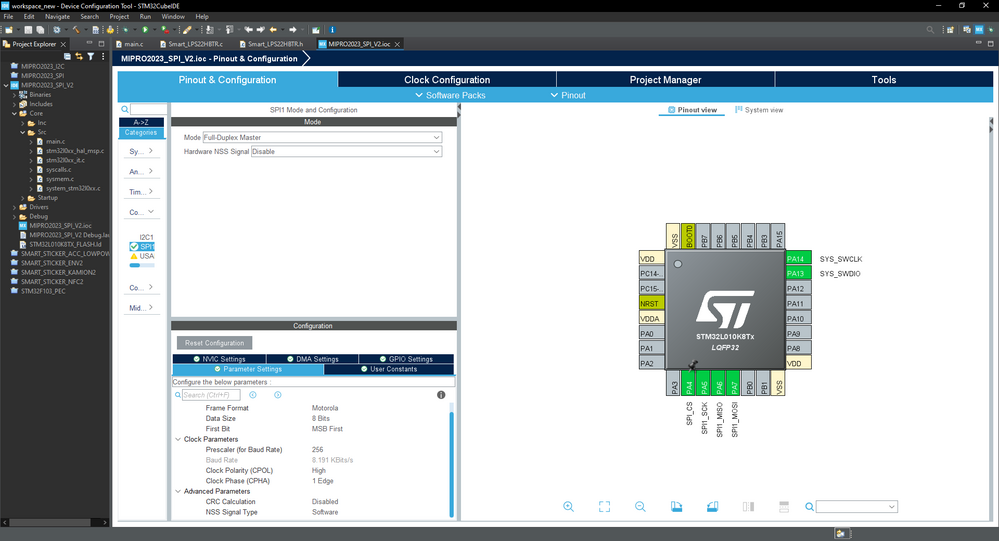Click the green Run icon in toolbar
The height and width of the screenshot is (541, 999).
pos(145,29)
